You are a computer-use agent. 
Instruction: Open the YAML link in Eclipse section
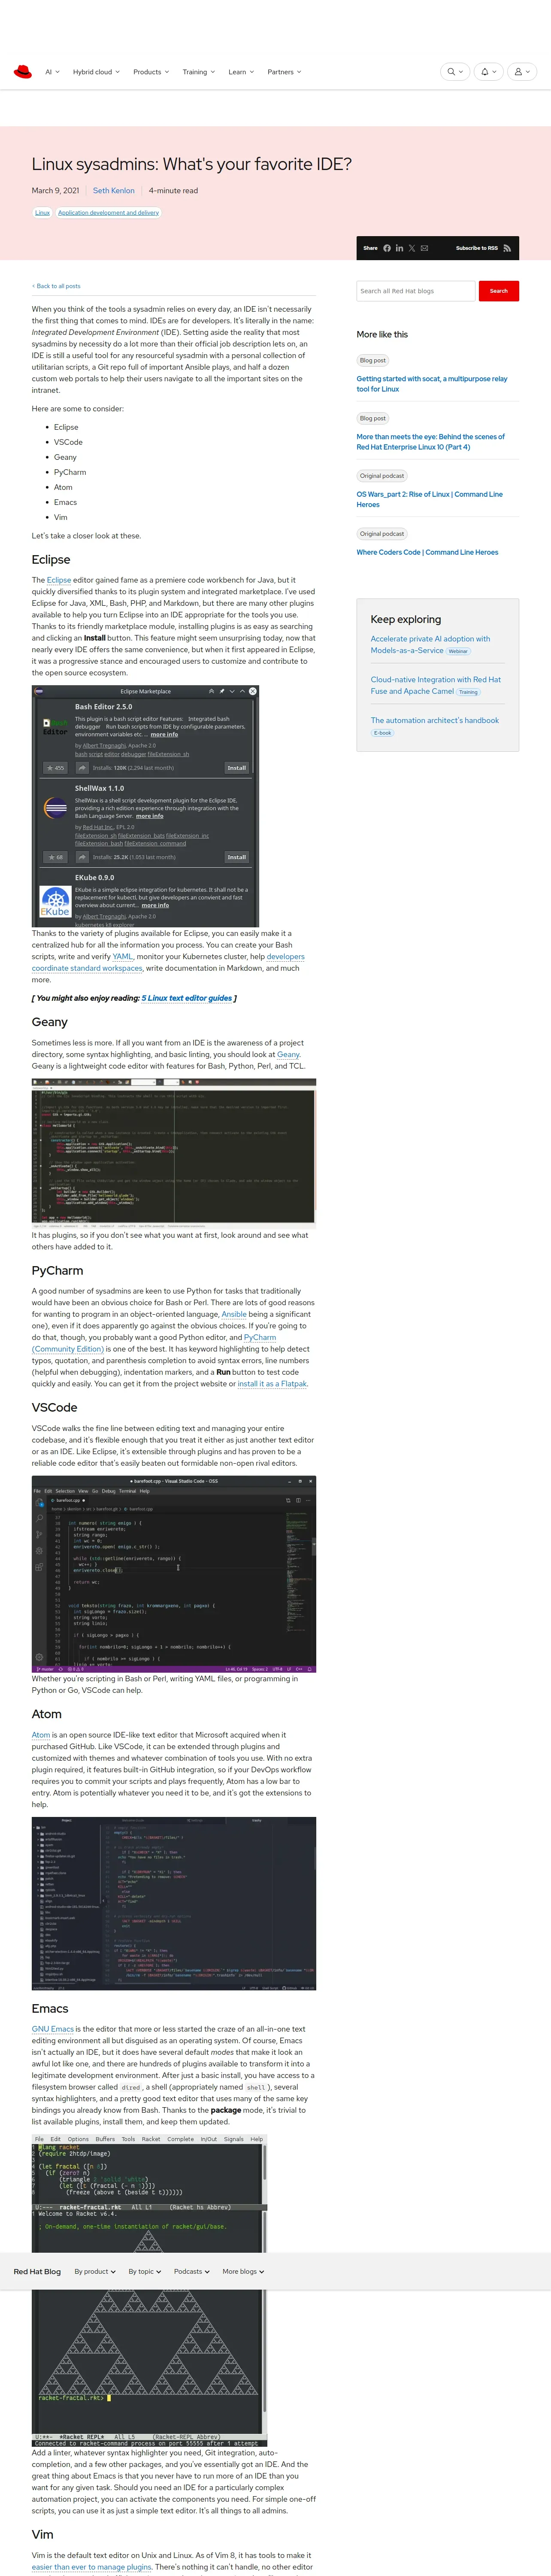[123, 956]
